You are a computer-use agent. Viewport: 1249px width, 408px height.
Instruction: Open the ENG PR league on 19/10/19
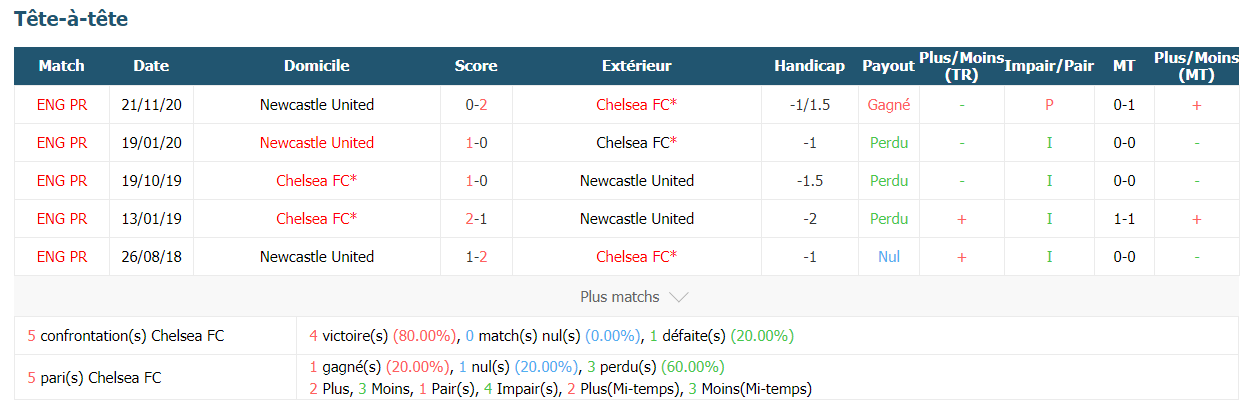[x=62, y=180]
